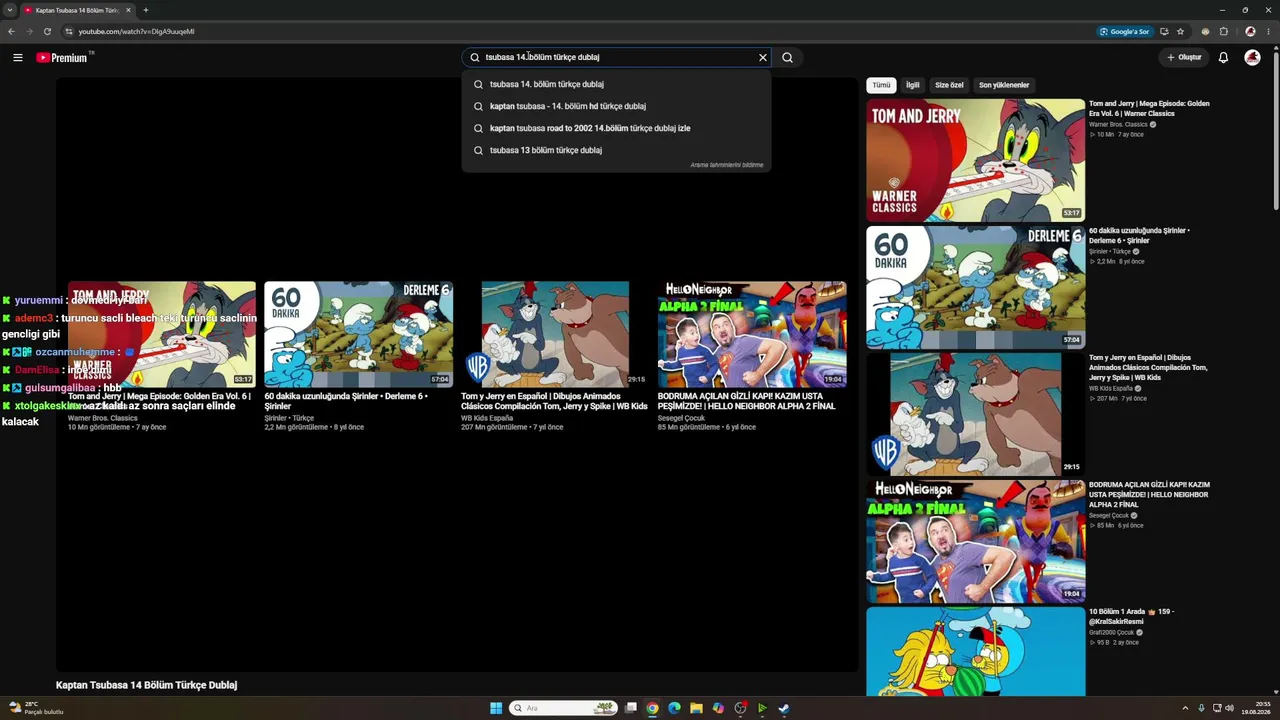Screen dimensions: 1280x720
Task: Click sidebar title 'BODRUMA AÇILAN GİZLİ KAPI'
Action: pos(1149,494)
